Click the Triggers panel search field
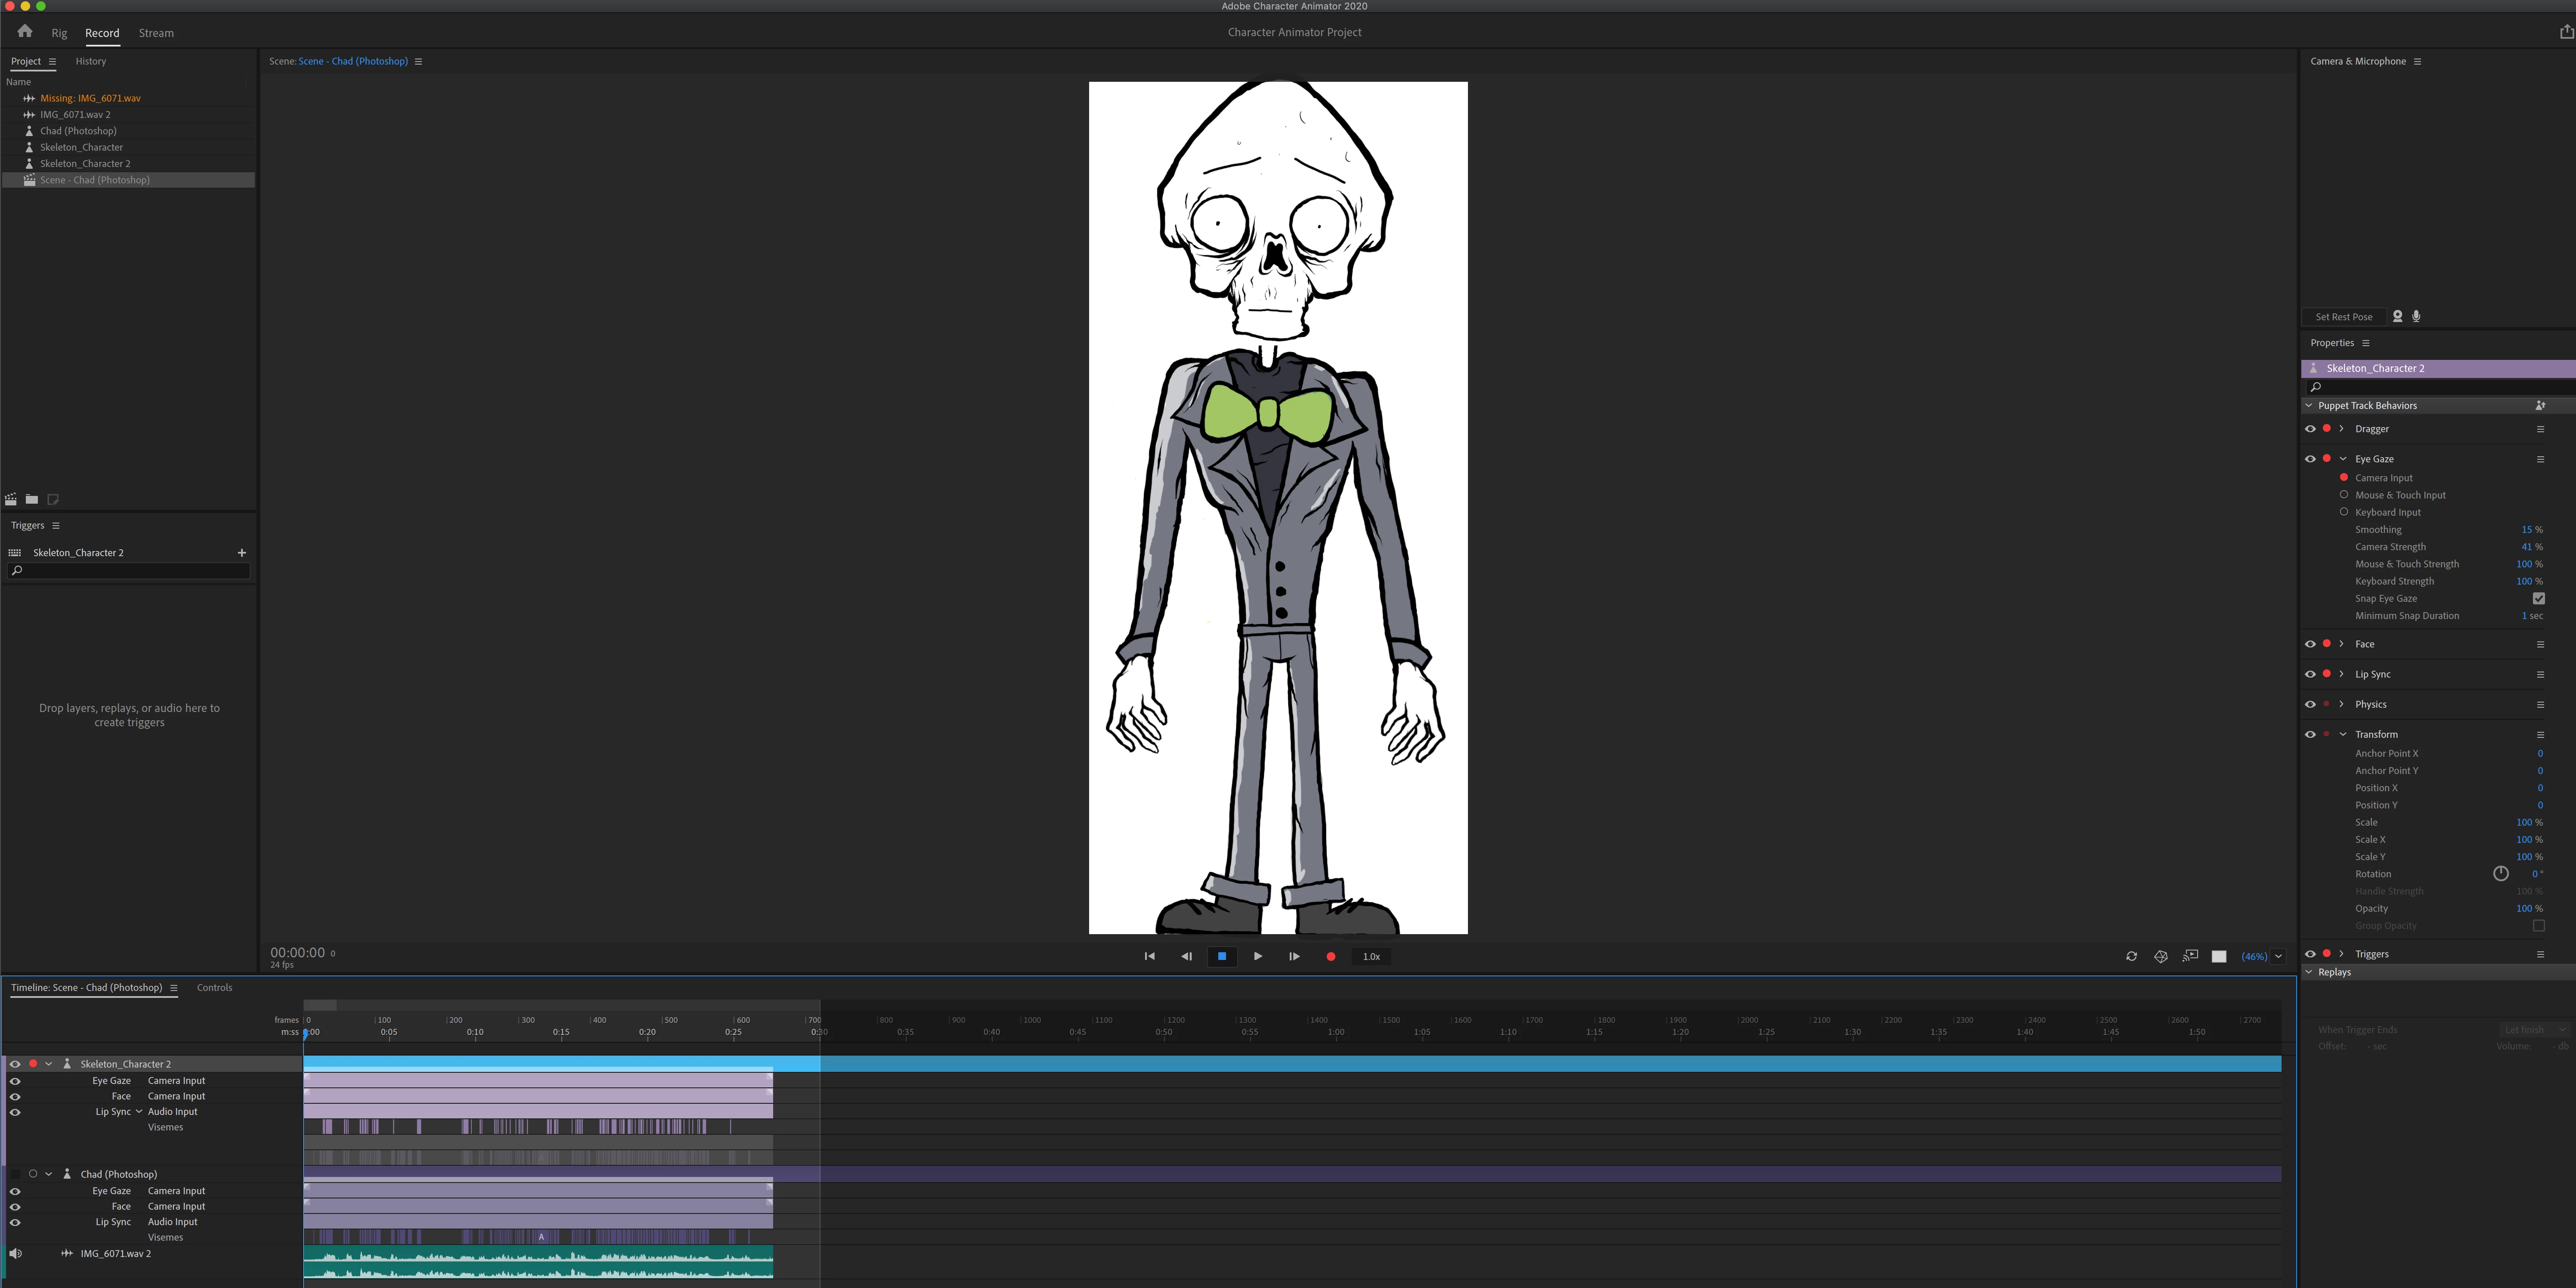 click(x=129, y=570)
